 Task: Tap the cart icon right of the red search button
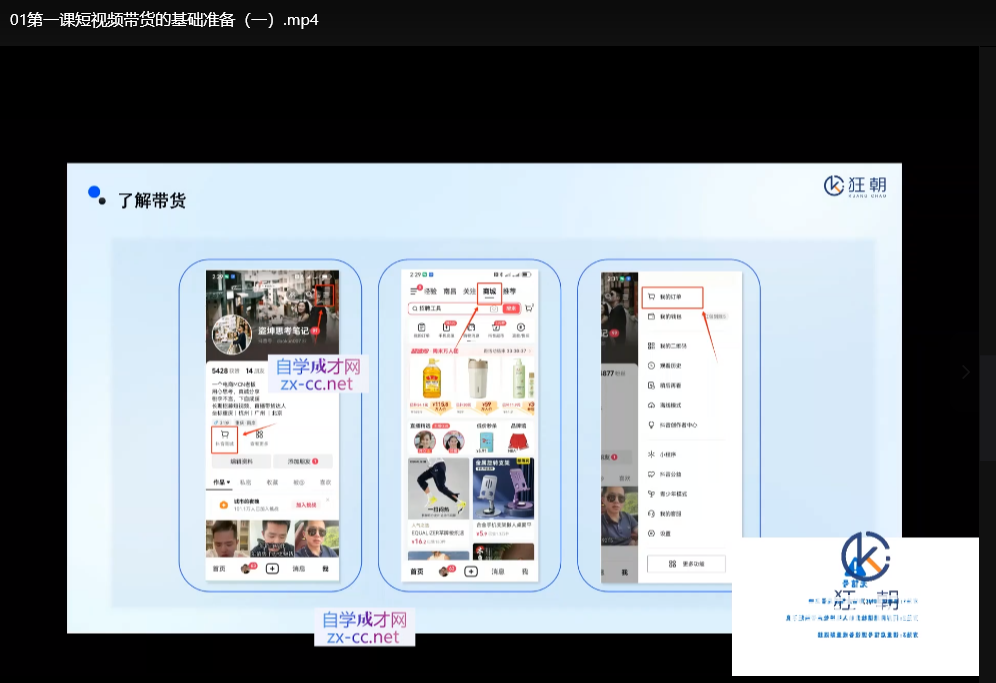(x=528, y=309)
